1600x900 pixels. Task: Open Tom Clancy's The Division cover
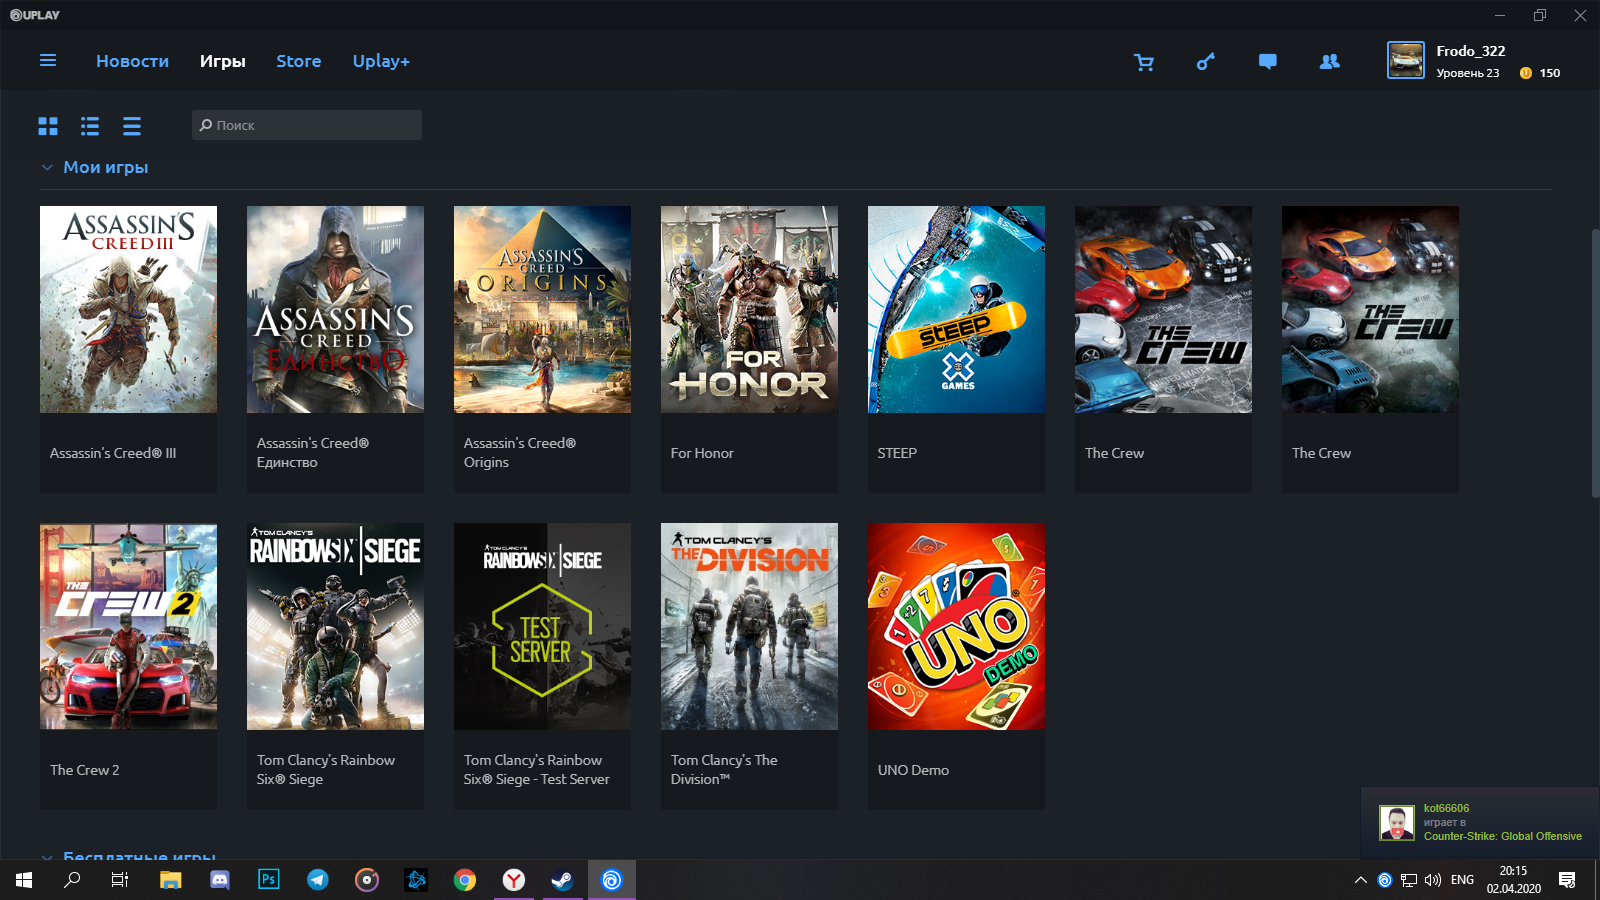[749, 626]
